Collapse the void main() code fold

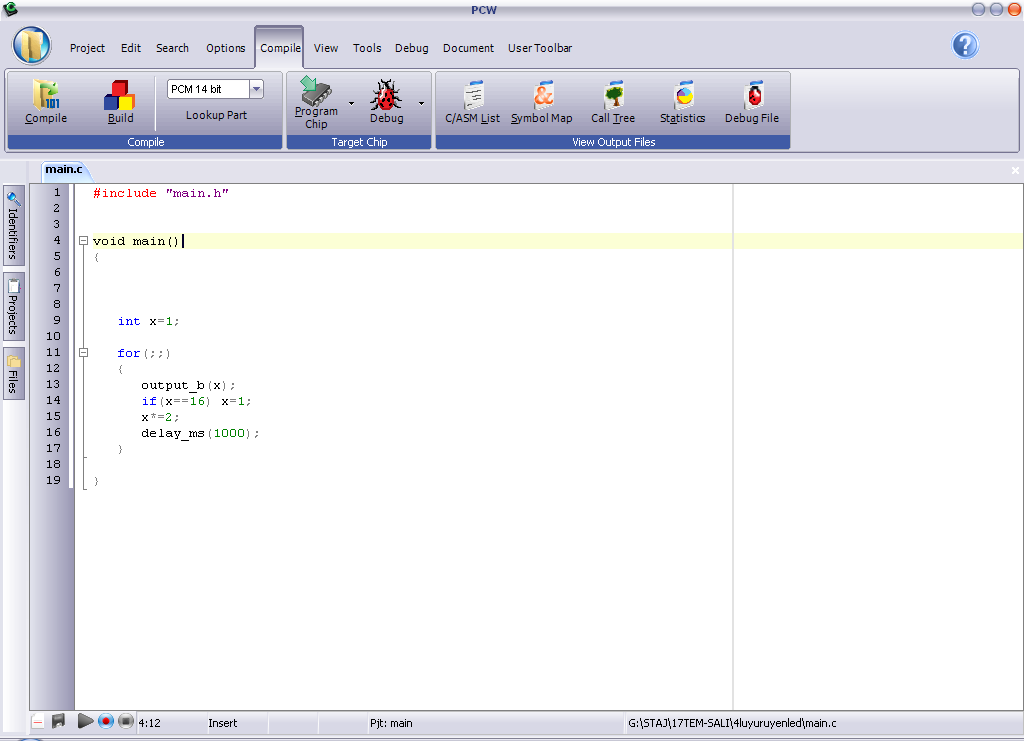pos(84,241)
